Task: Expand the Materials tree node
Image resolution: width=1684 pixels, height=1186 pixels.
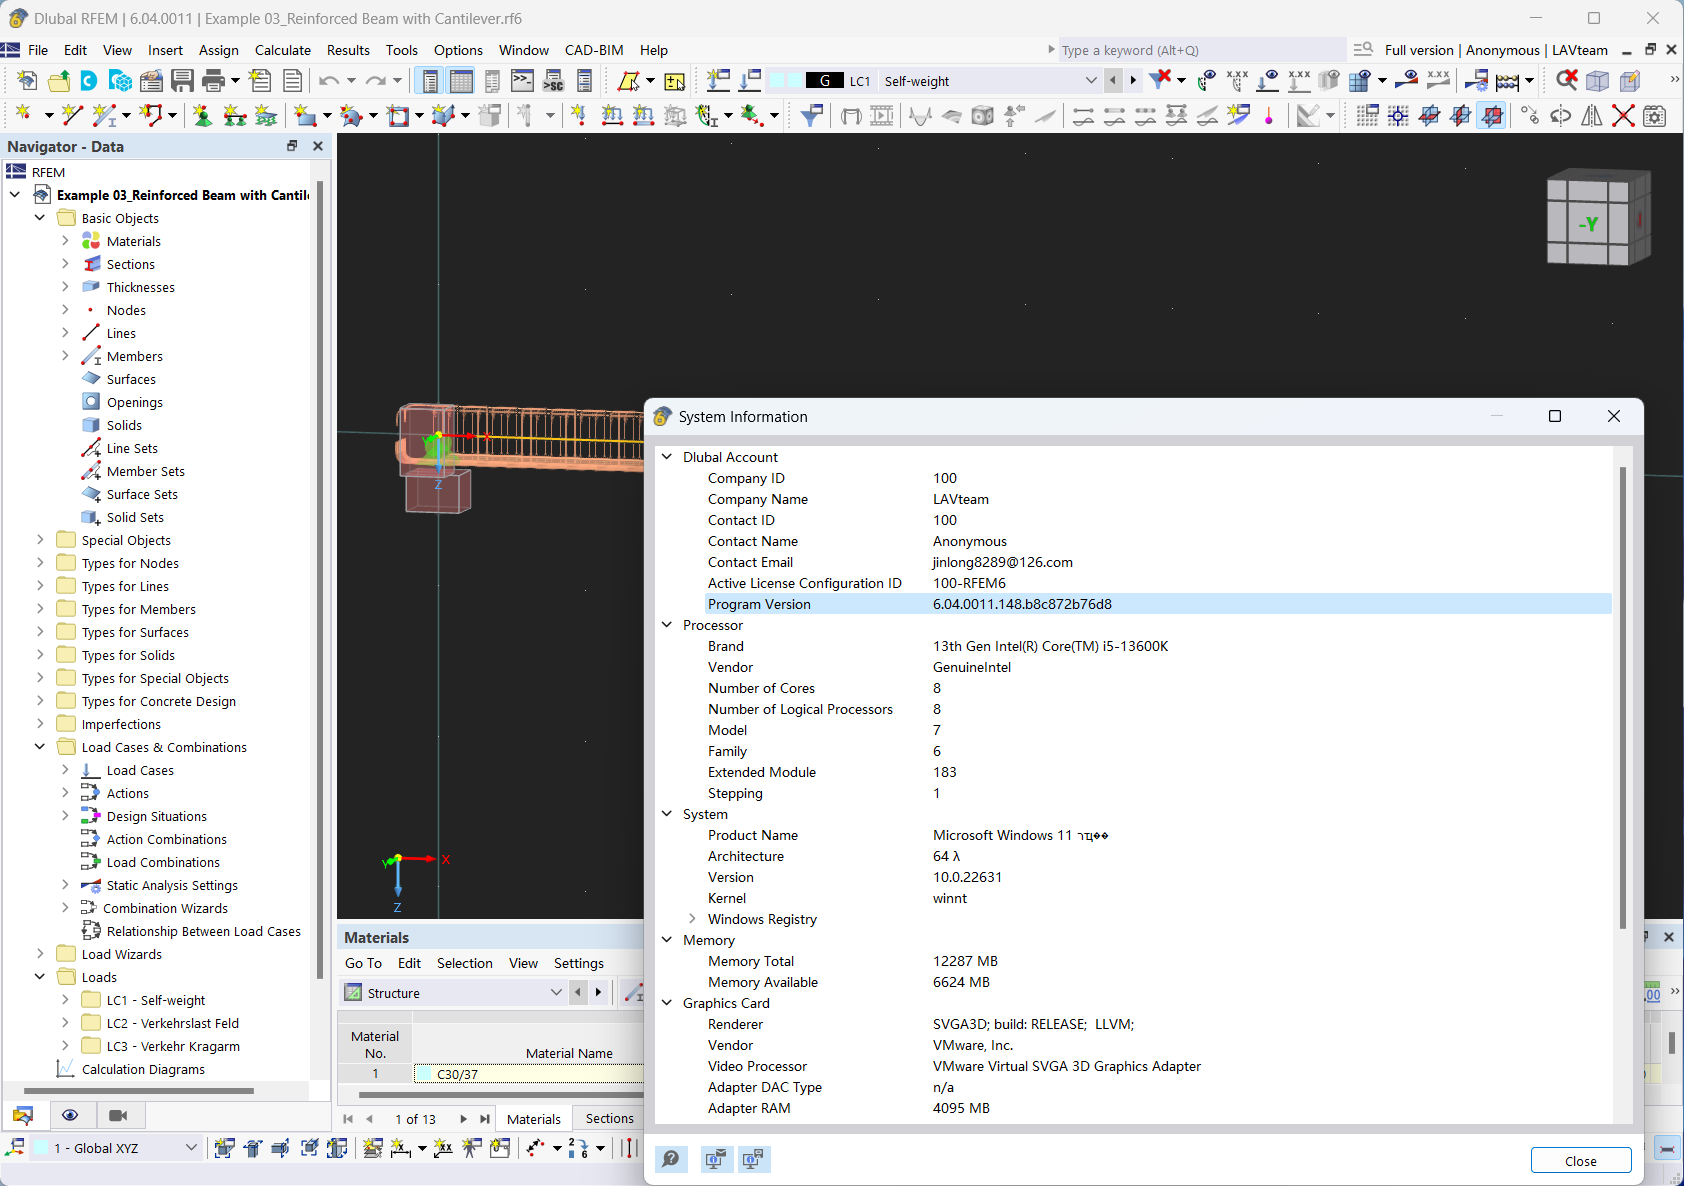Action: click(65, 241)
